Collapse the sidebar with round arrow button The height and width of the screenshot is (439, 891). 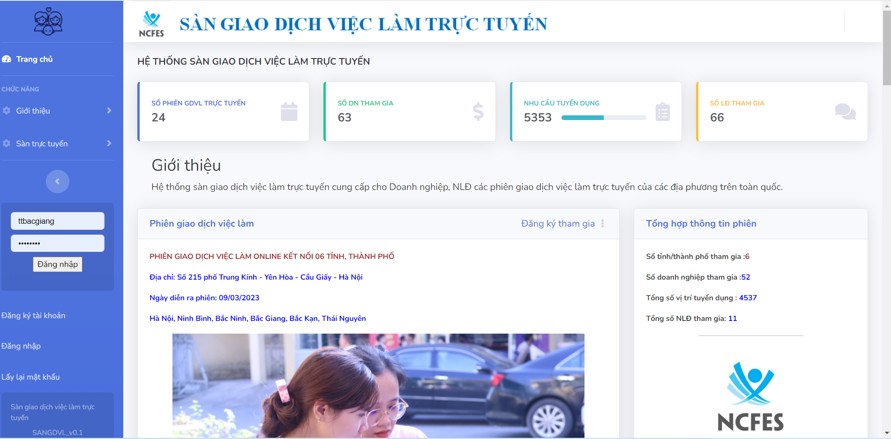click(57, 182)
